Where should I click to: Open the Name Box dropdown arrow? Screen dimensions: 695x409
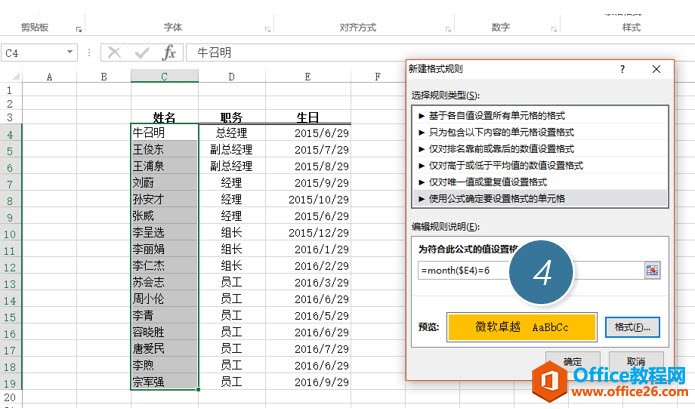(70, 52)
